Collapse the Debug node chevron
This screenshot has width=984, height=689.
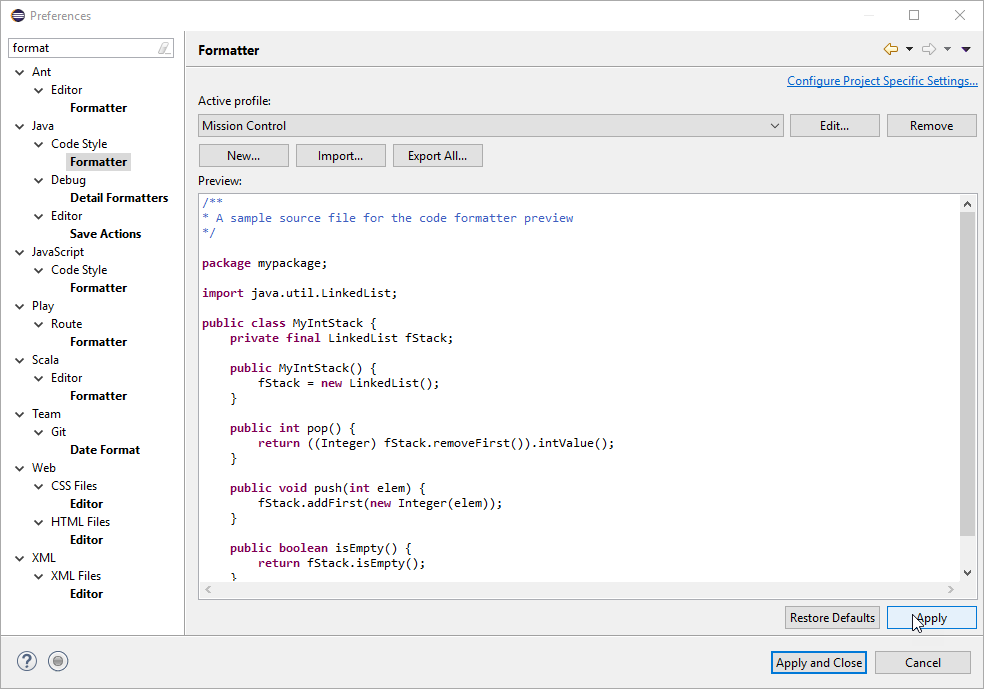(x=38, y=180)
